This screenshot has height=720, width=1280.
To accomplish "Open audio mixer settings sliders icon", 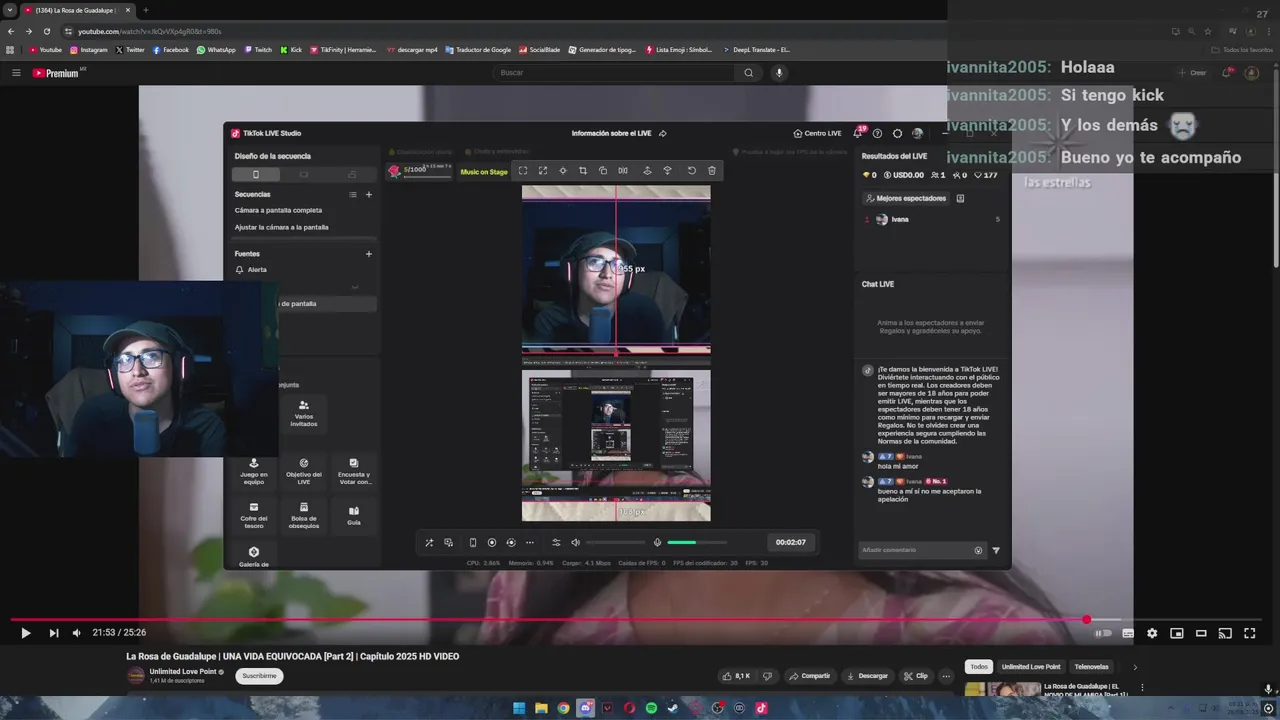I will coord(556,543).
